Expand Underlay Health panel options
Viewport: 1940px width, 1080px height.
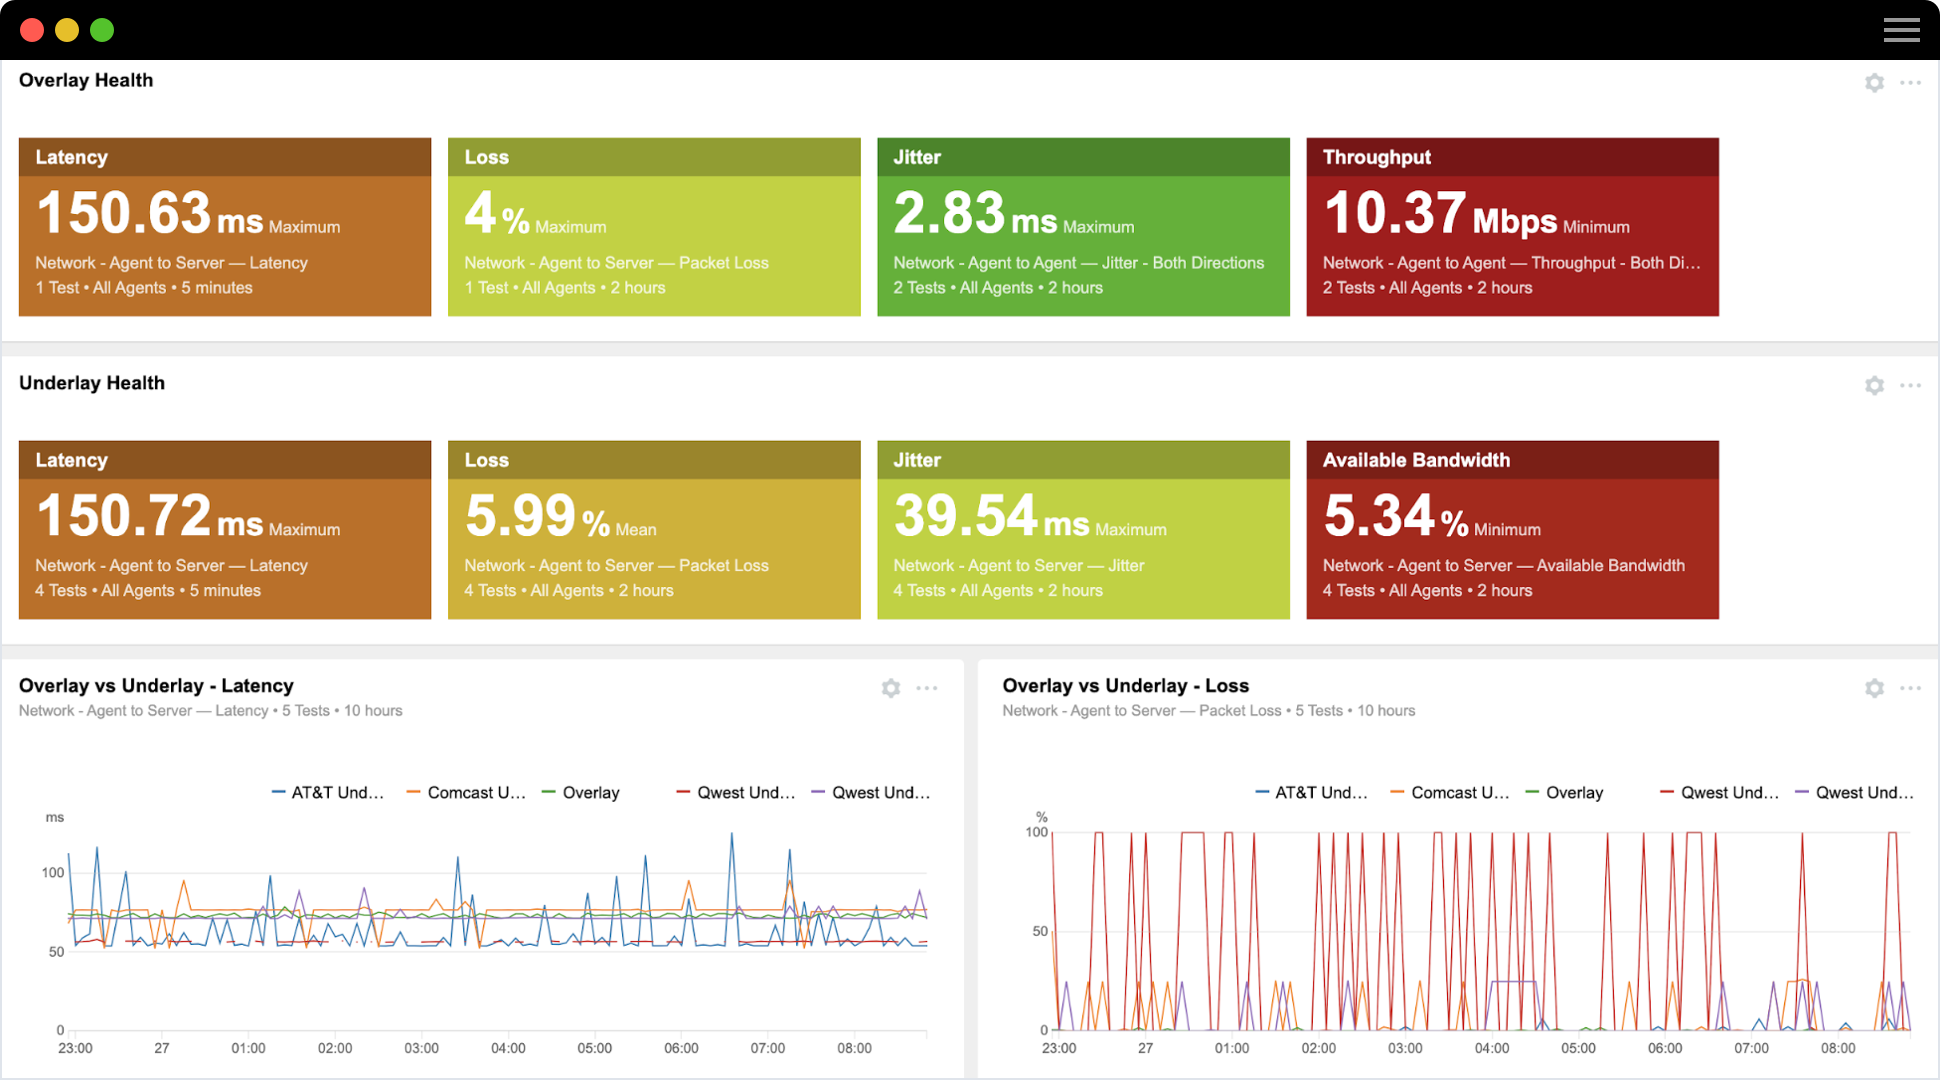pos(1911,384)
